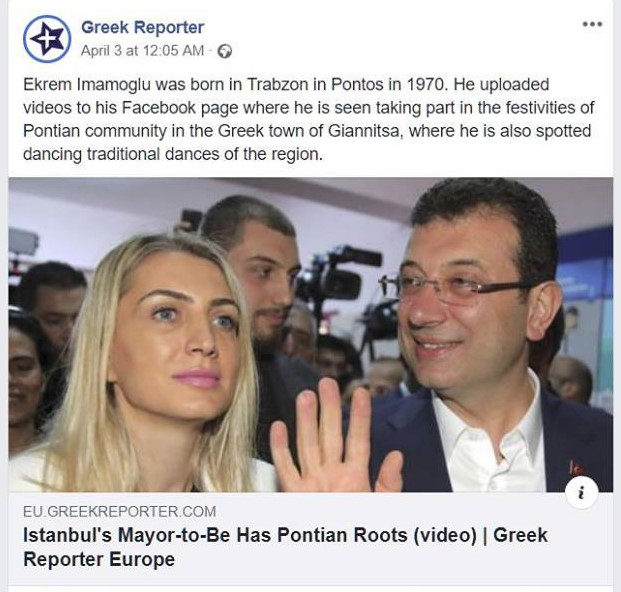
Task: Open the April 3 at 12:05 AM timestamp
Action: [x=142, y=51]
